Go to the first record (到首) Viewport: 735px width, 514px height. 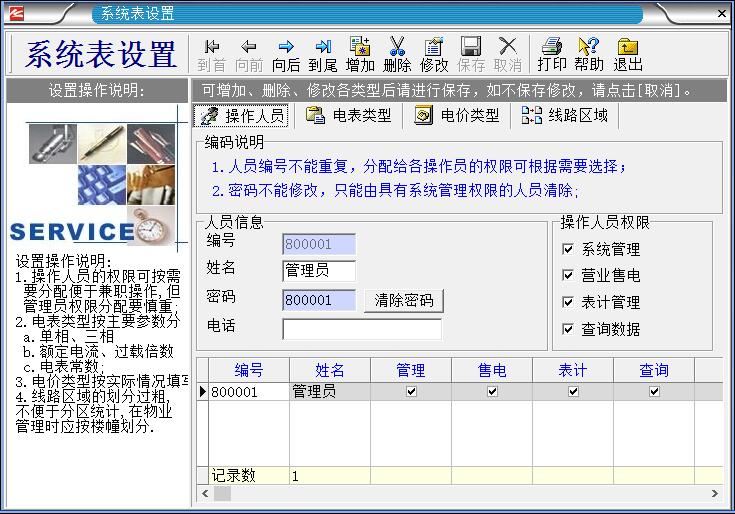211,54
